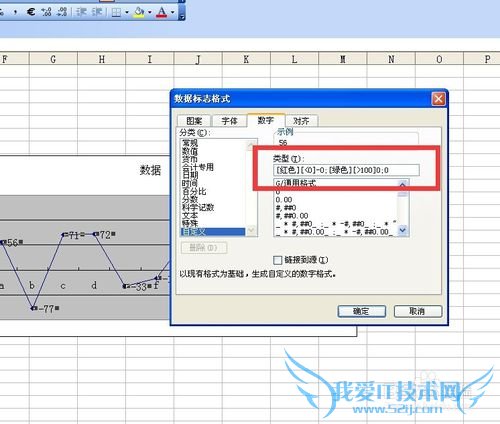Click the Font Color A icon
The width and height of the screenshot is (500, 424).
pos(162,12)
